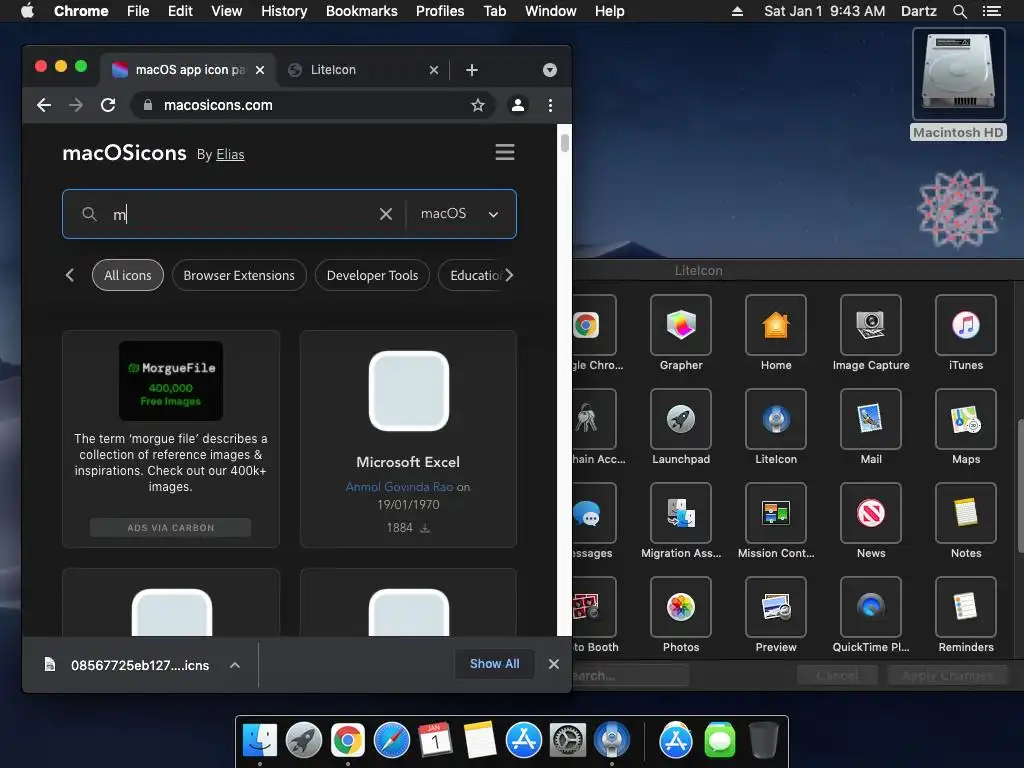Open Macintosh HD on the desktop
The height and width of the screenshot is (768, 1024).
(x=958, y=84)
